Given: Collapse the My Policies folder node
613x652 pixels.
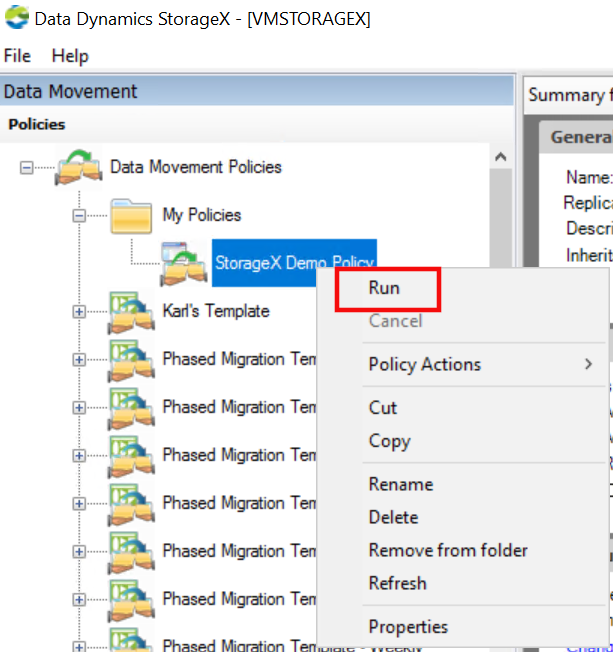Looking at the screenshot, I should coord(79,216).
